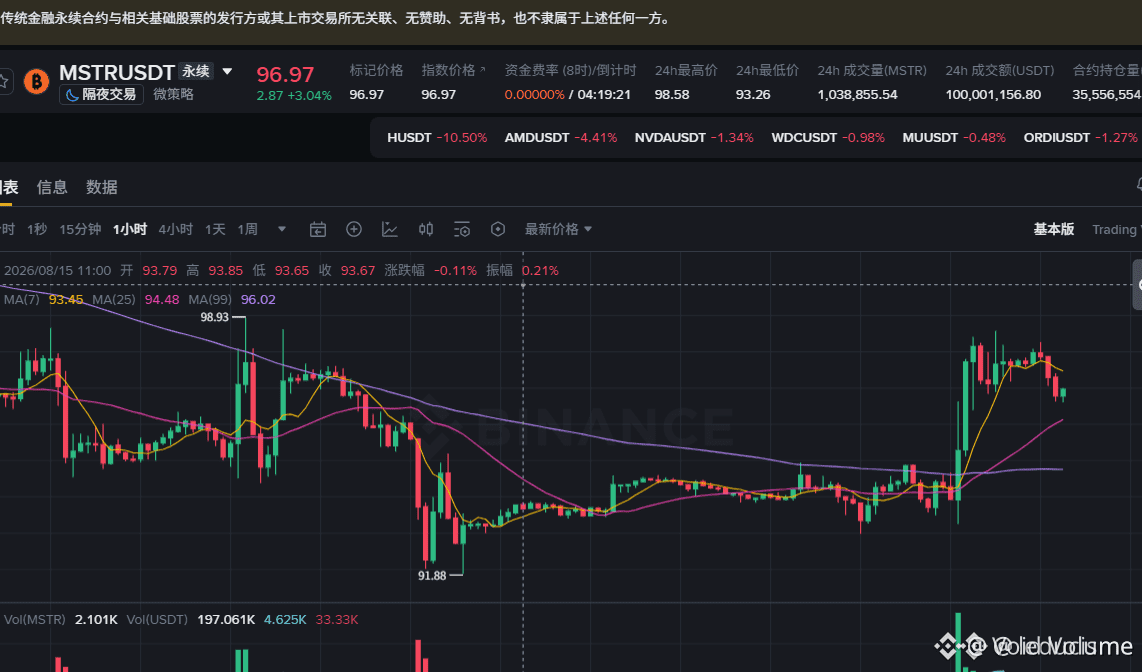Open the chart display settings icon
Viewport: 1142px width, 672px height.
pos(462,229)
